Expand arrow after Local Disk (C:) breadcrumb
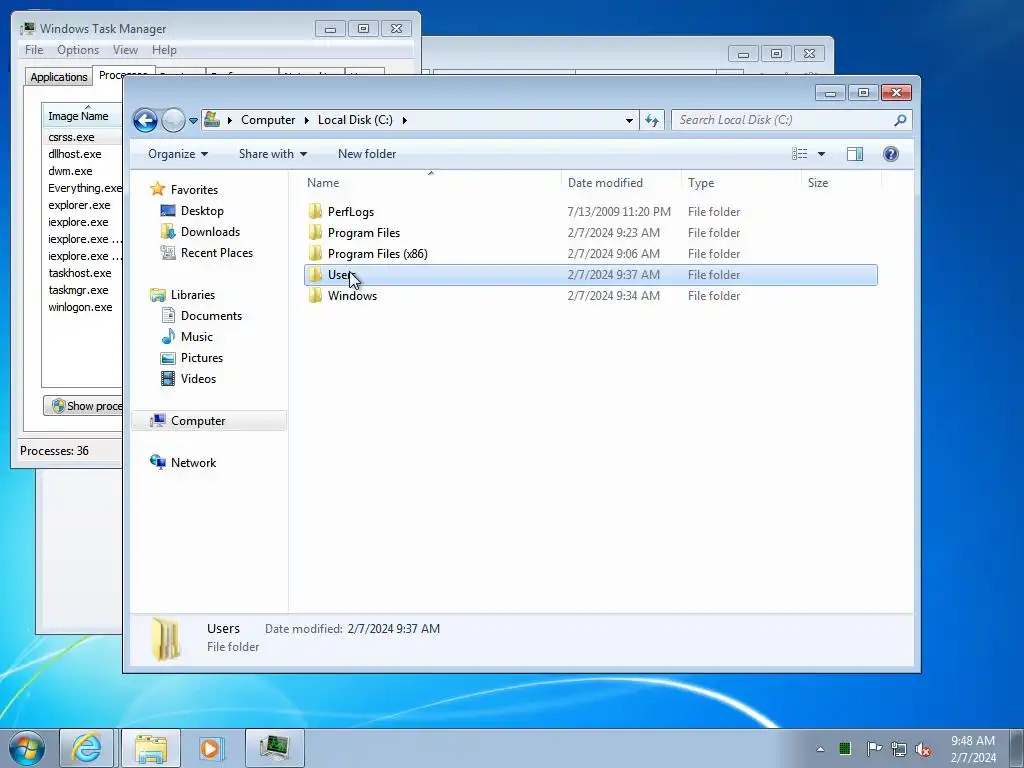Screen dimensions: 1024x768 pyautogui.click(x=405, y=120)
